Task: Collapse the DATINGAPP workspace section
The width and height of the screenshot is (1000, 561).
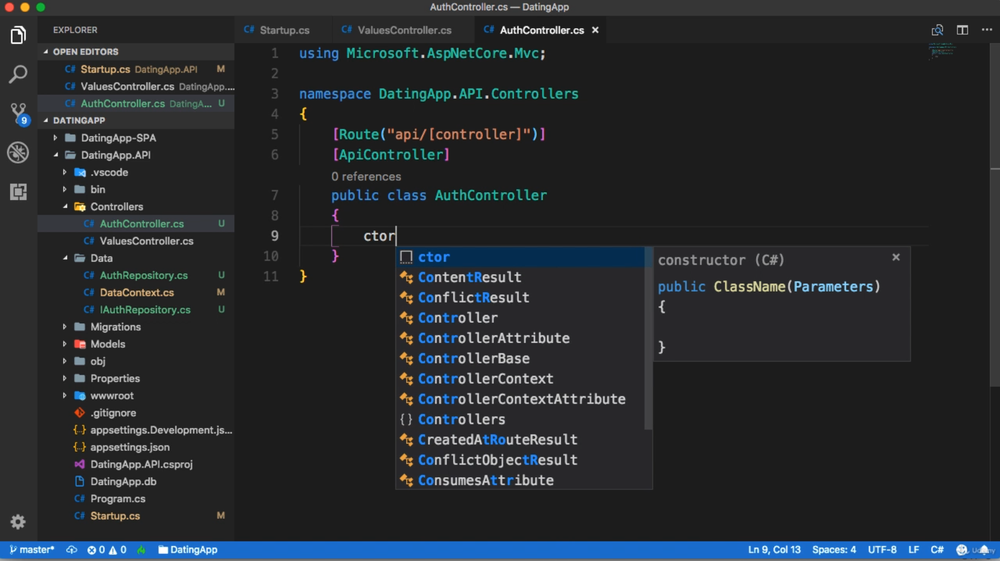Action: tap(136, 120)
